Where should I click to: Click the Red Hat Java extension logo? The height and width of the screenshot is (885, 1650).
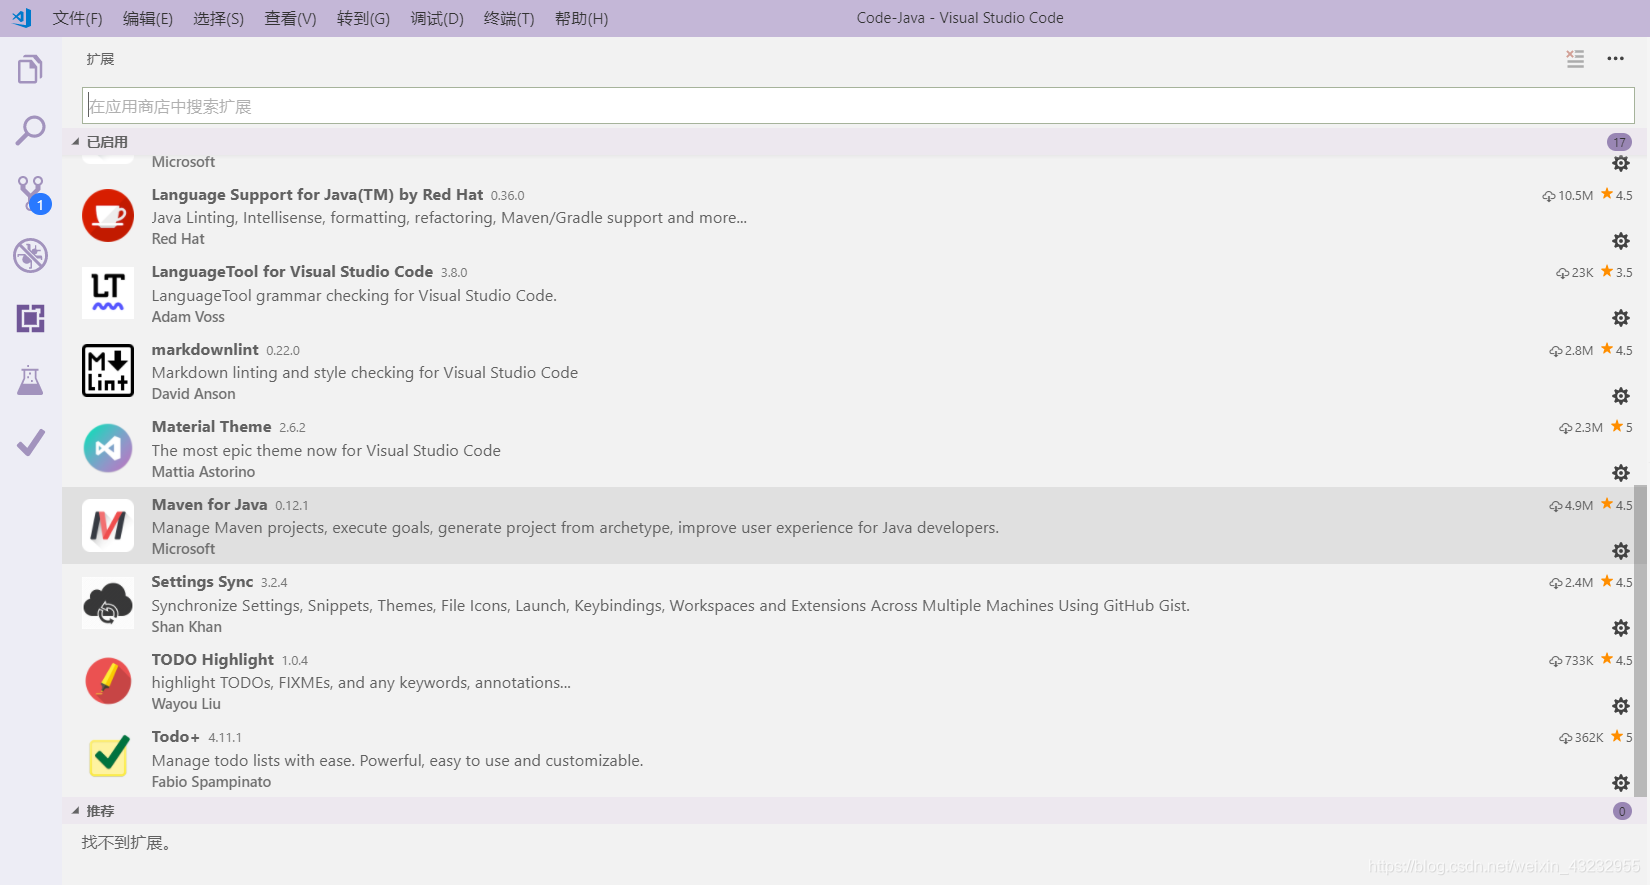coord(108,215)
